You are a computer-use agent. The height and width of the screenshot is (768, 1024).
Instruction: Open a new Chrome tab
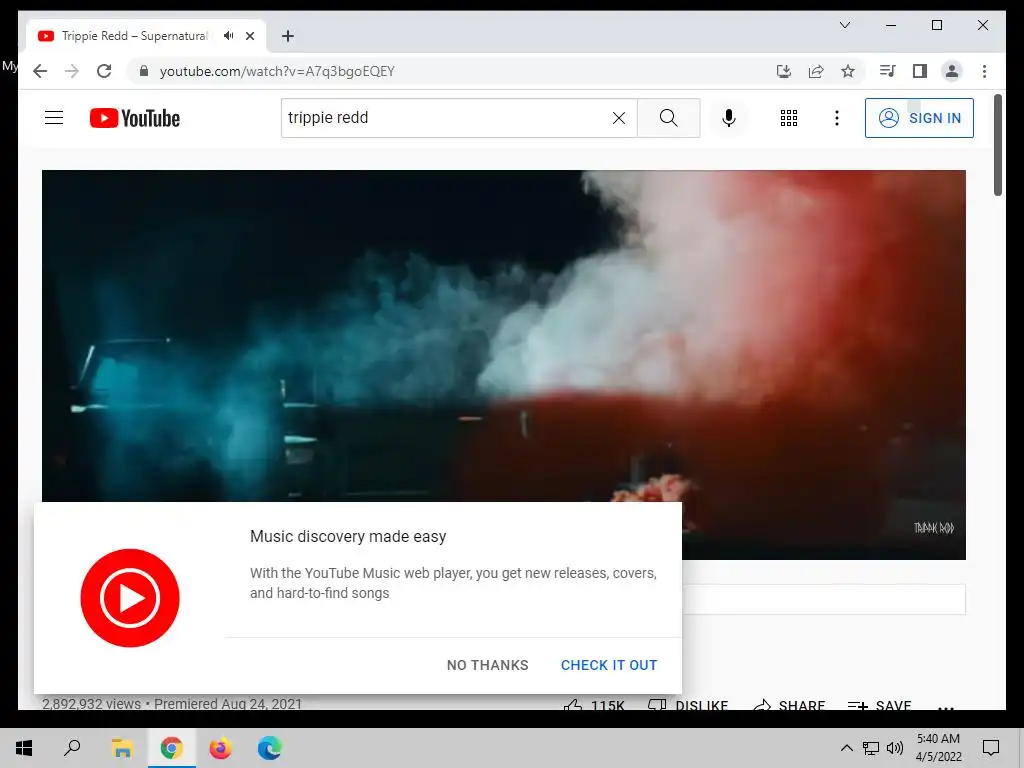click(x=288, y=36)
